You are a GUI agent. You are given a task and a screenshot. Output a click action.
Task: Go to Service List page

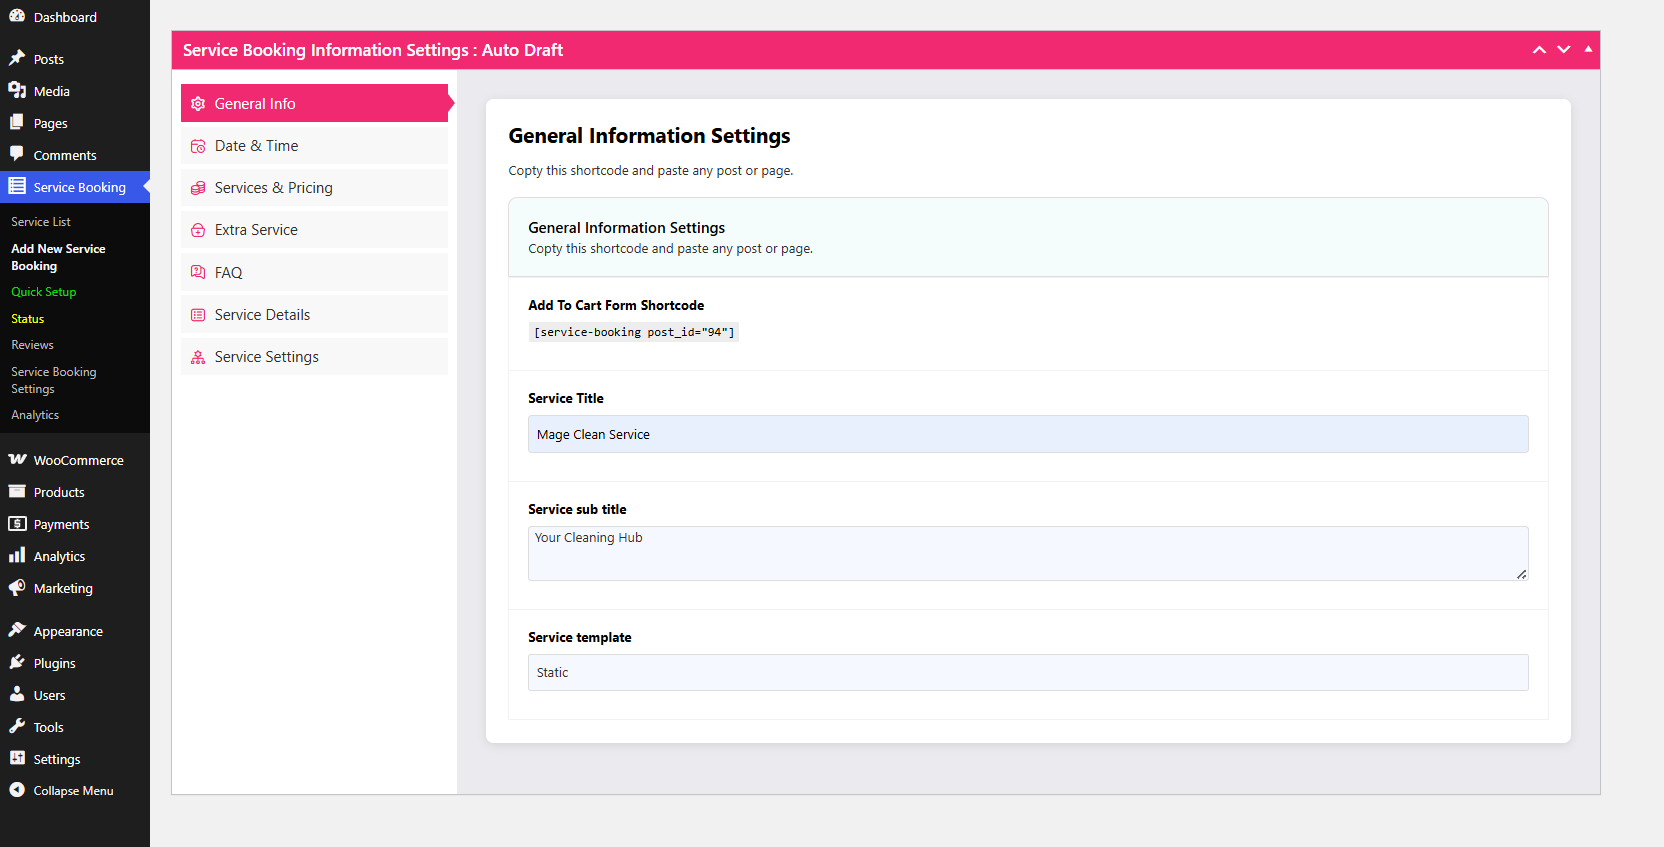41,222
